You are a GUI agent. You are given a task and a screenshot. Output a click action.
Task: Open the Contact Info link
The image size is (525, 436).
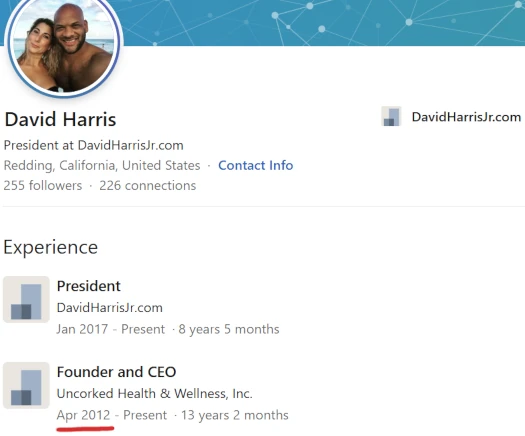[255, 165]
